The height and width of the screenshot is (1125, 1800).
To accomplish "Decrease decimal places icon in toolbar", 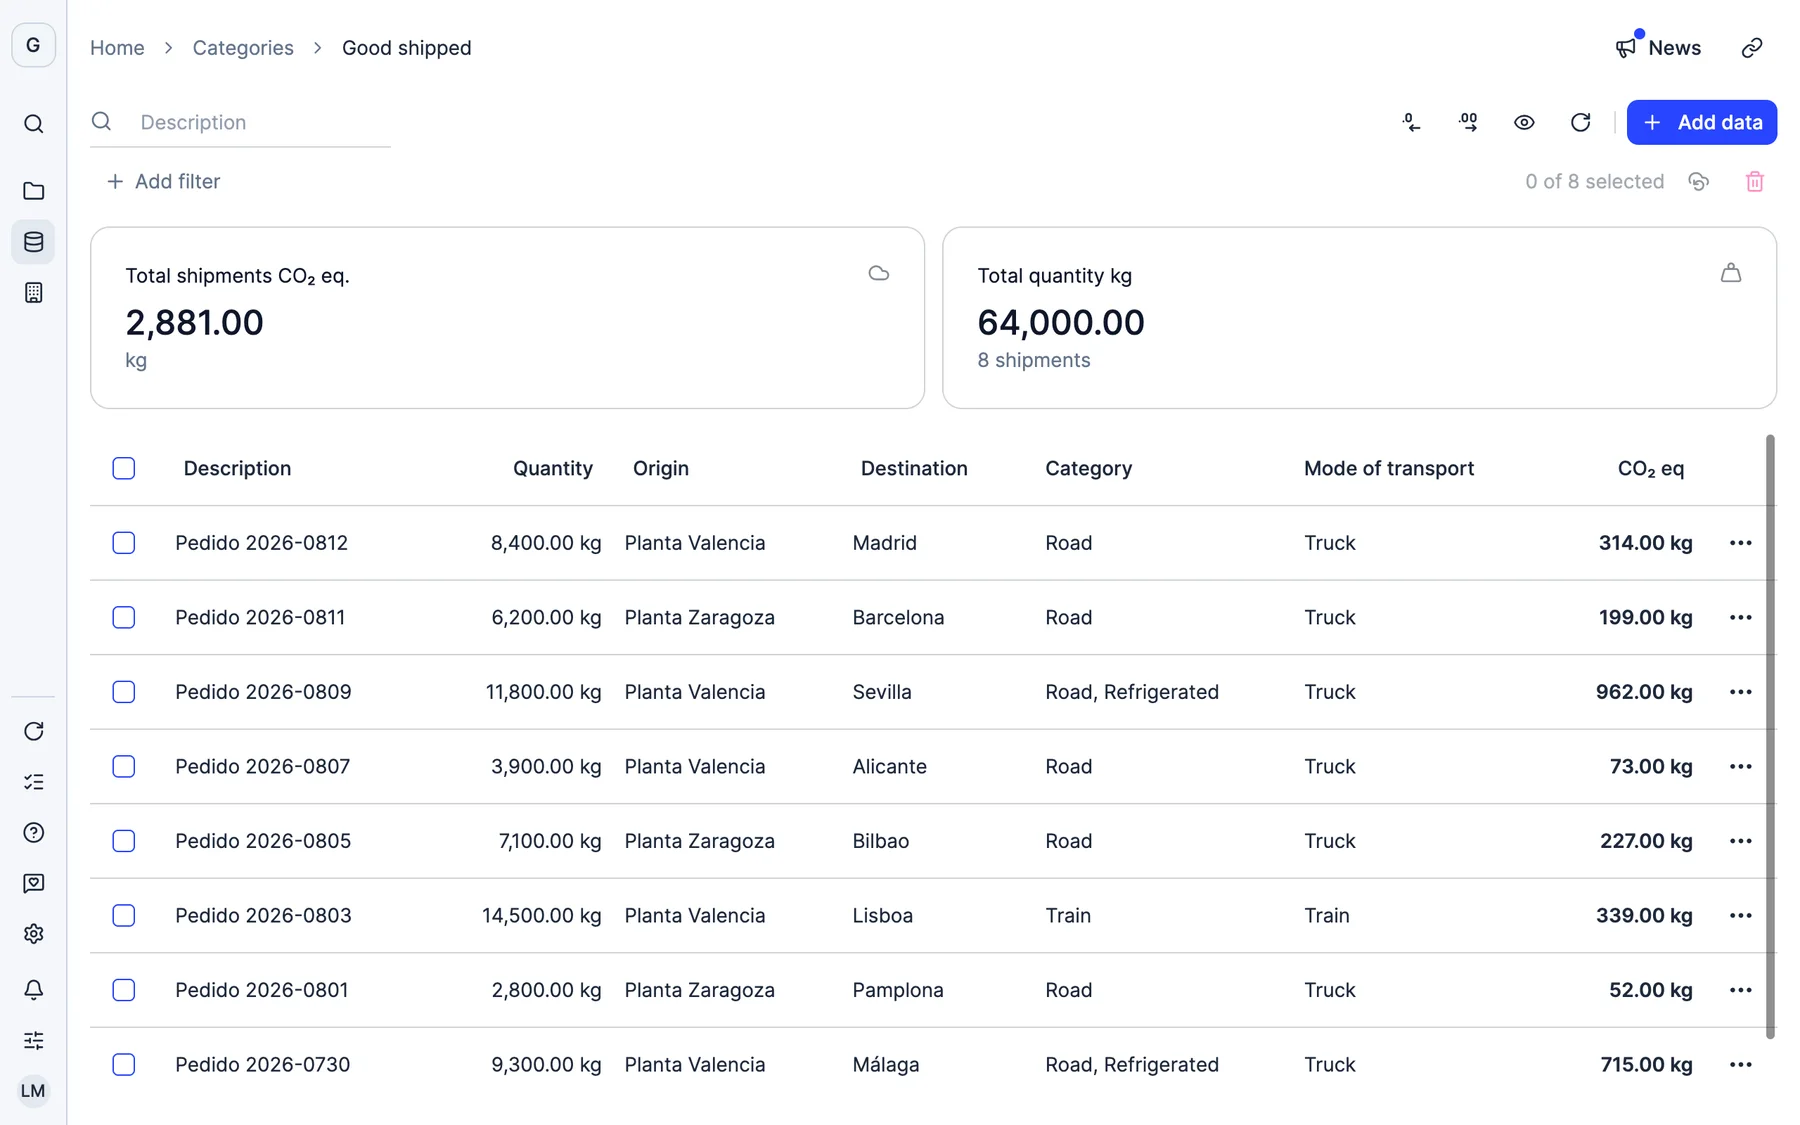I will pyautogui.click(x=1411, y=122).
